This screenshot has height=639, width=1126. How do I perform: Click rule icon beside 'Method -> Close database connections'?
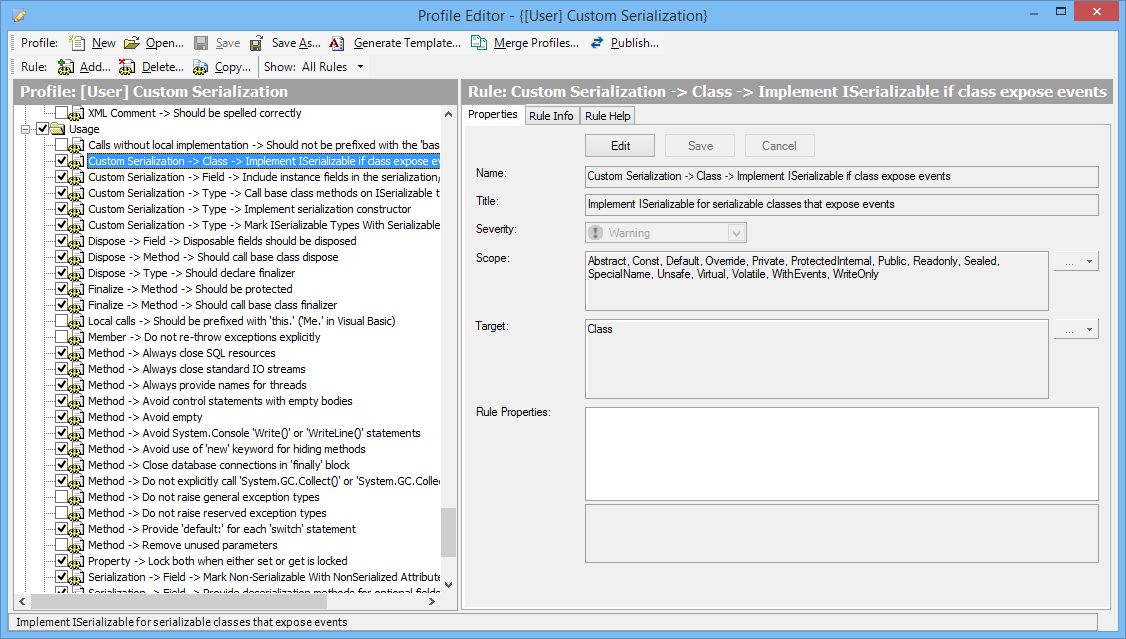(75, 466)
